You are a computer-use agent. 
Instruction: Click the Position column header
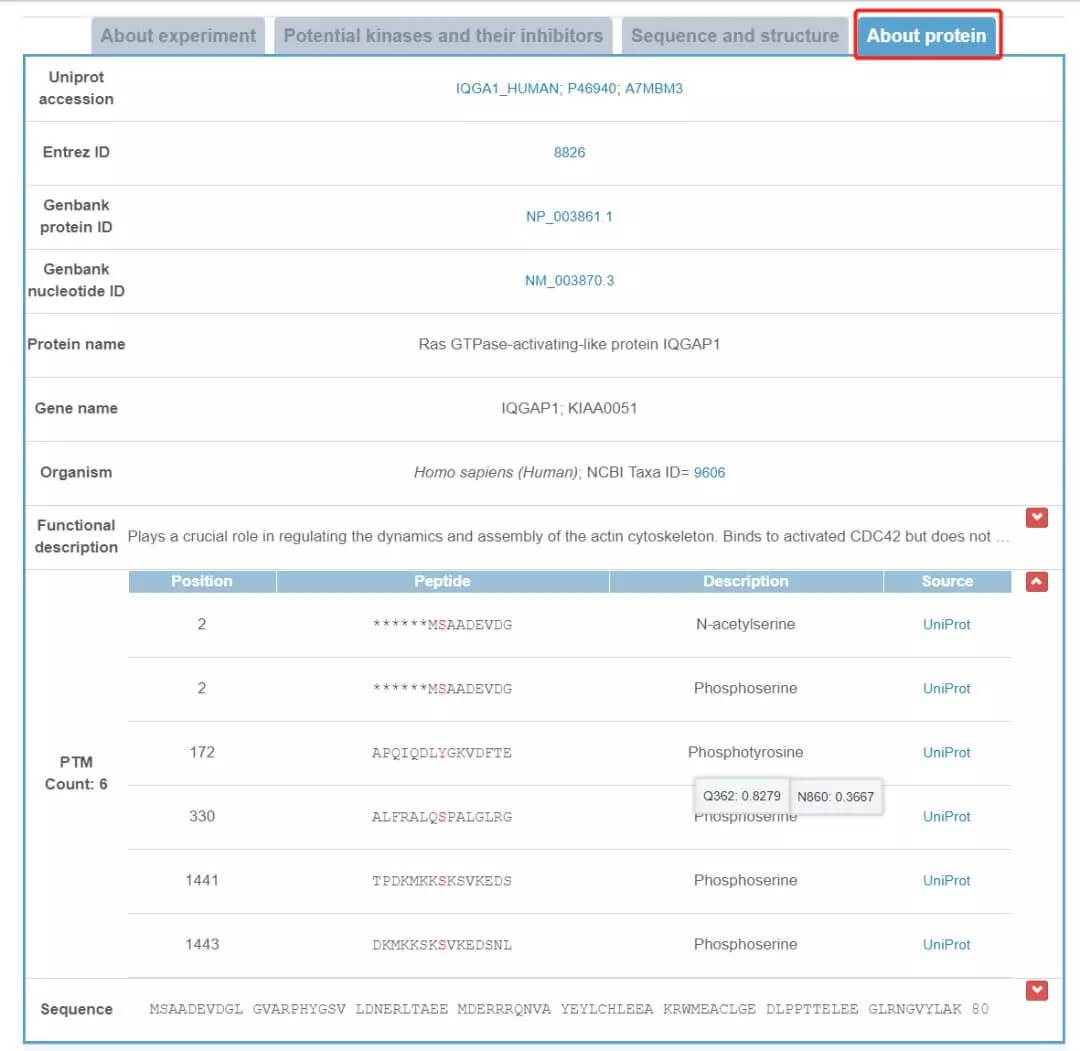[201, 581]
